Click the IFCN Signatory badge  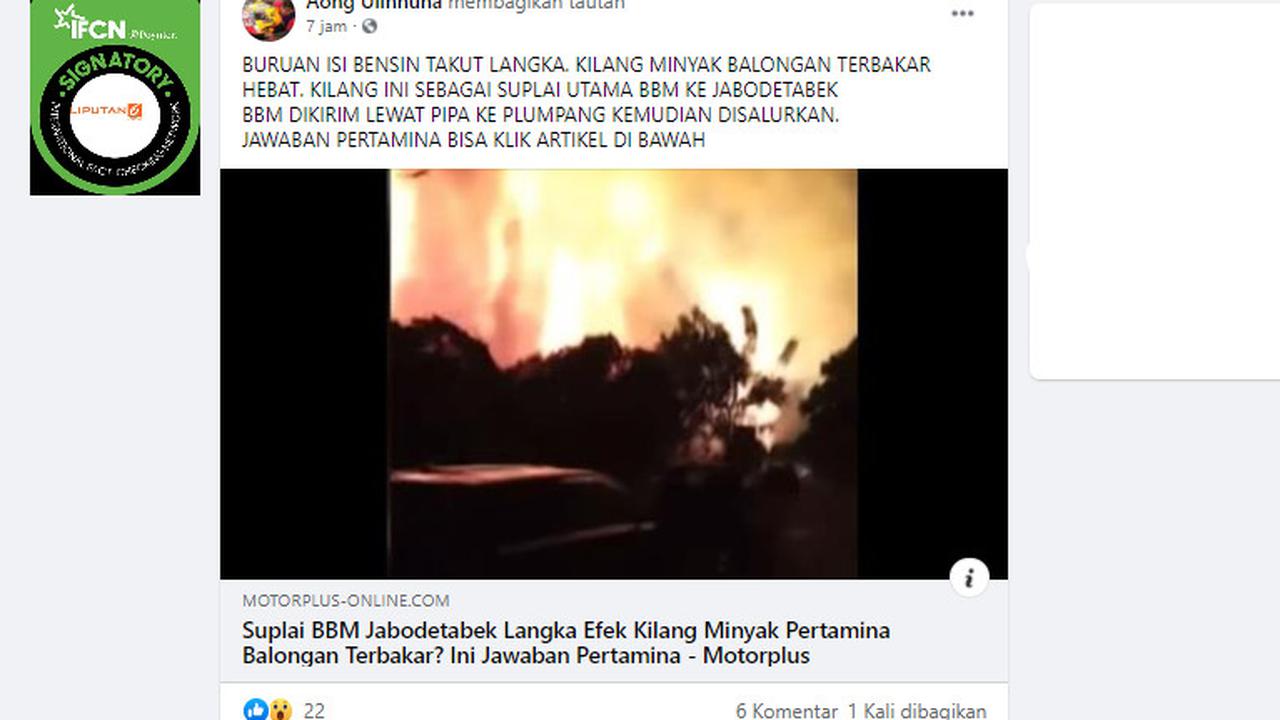click(x=115, y=98)
